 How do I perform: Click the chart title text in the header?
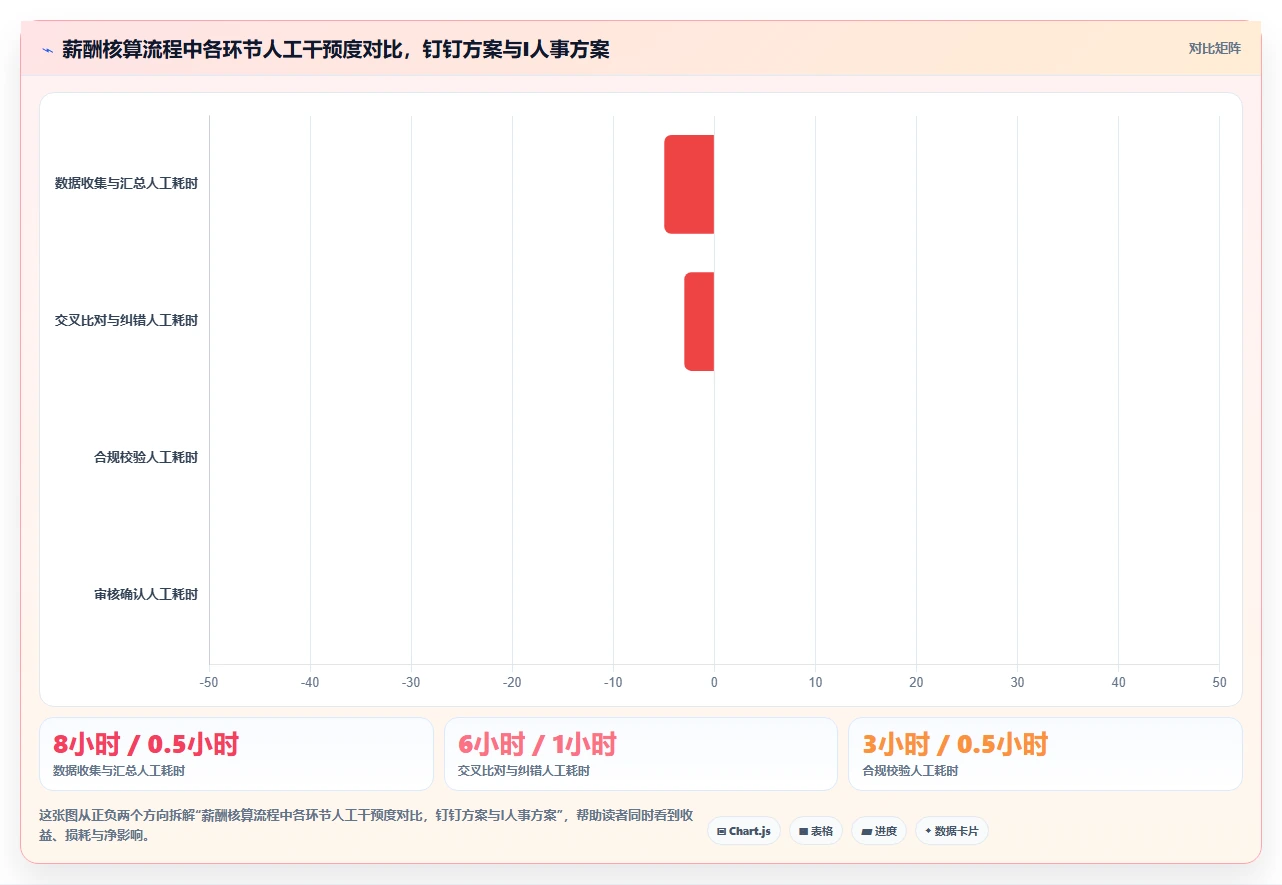point(336,49)
